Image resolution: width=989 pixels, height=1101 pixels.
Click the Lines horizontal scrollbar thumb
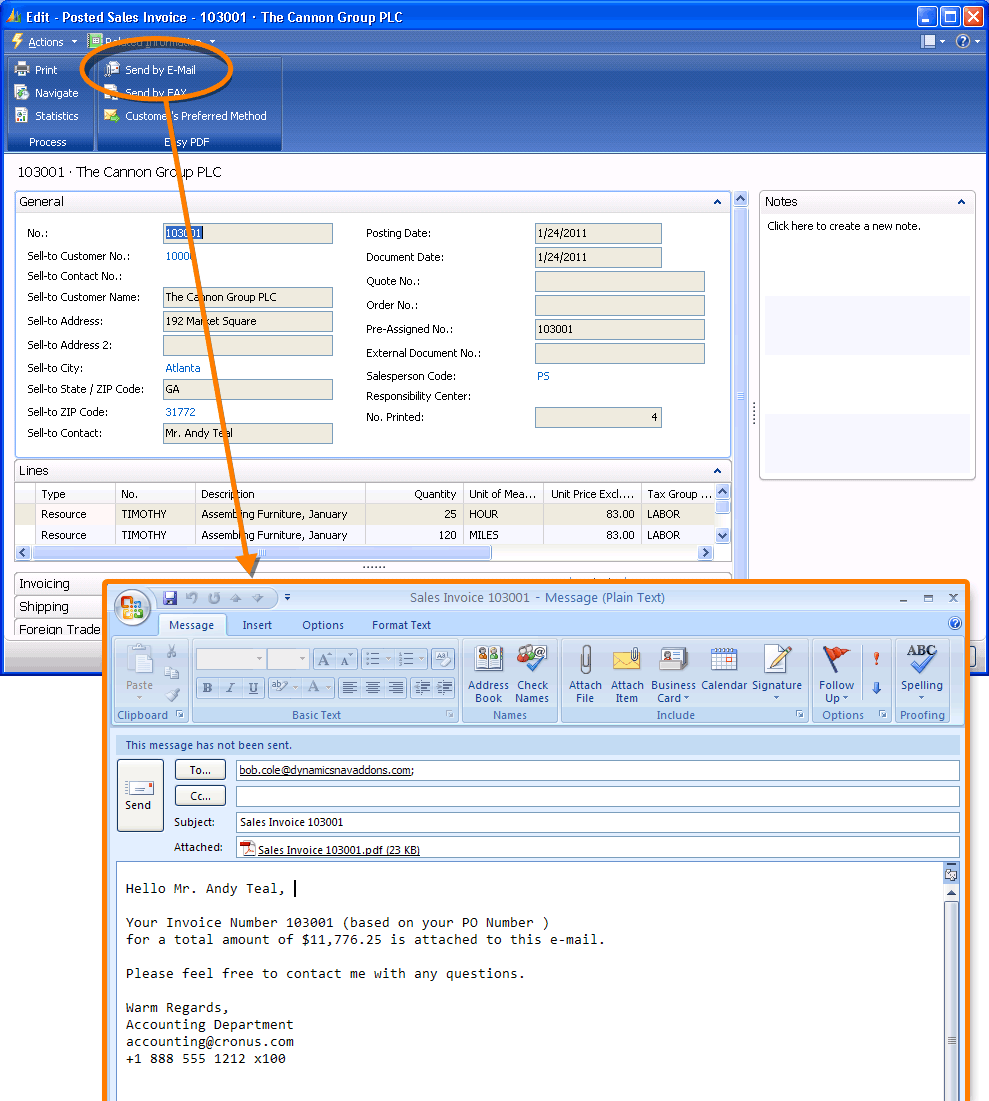coord(261,553)
